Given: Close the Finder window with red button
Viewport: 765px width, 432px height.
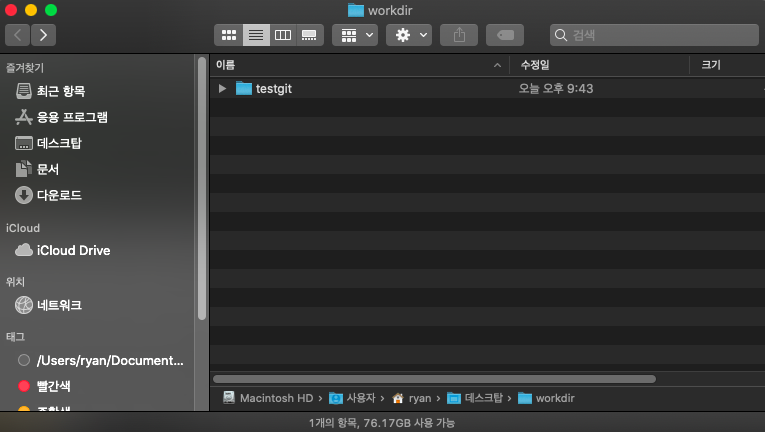Looking at the screenshot, I should (x=11, y=10).
